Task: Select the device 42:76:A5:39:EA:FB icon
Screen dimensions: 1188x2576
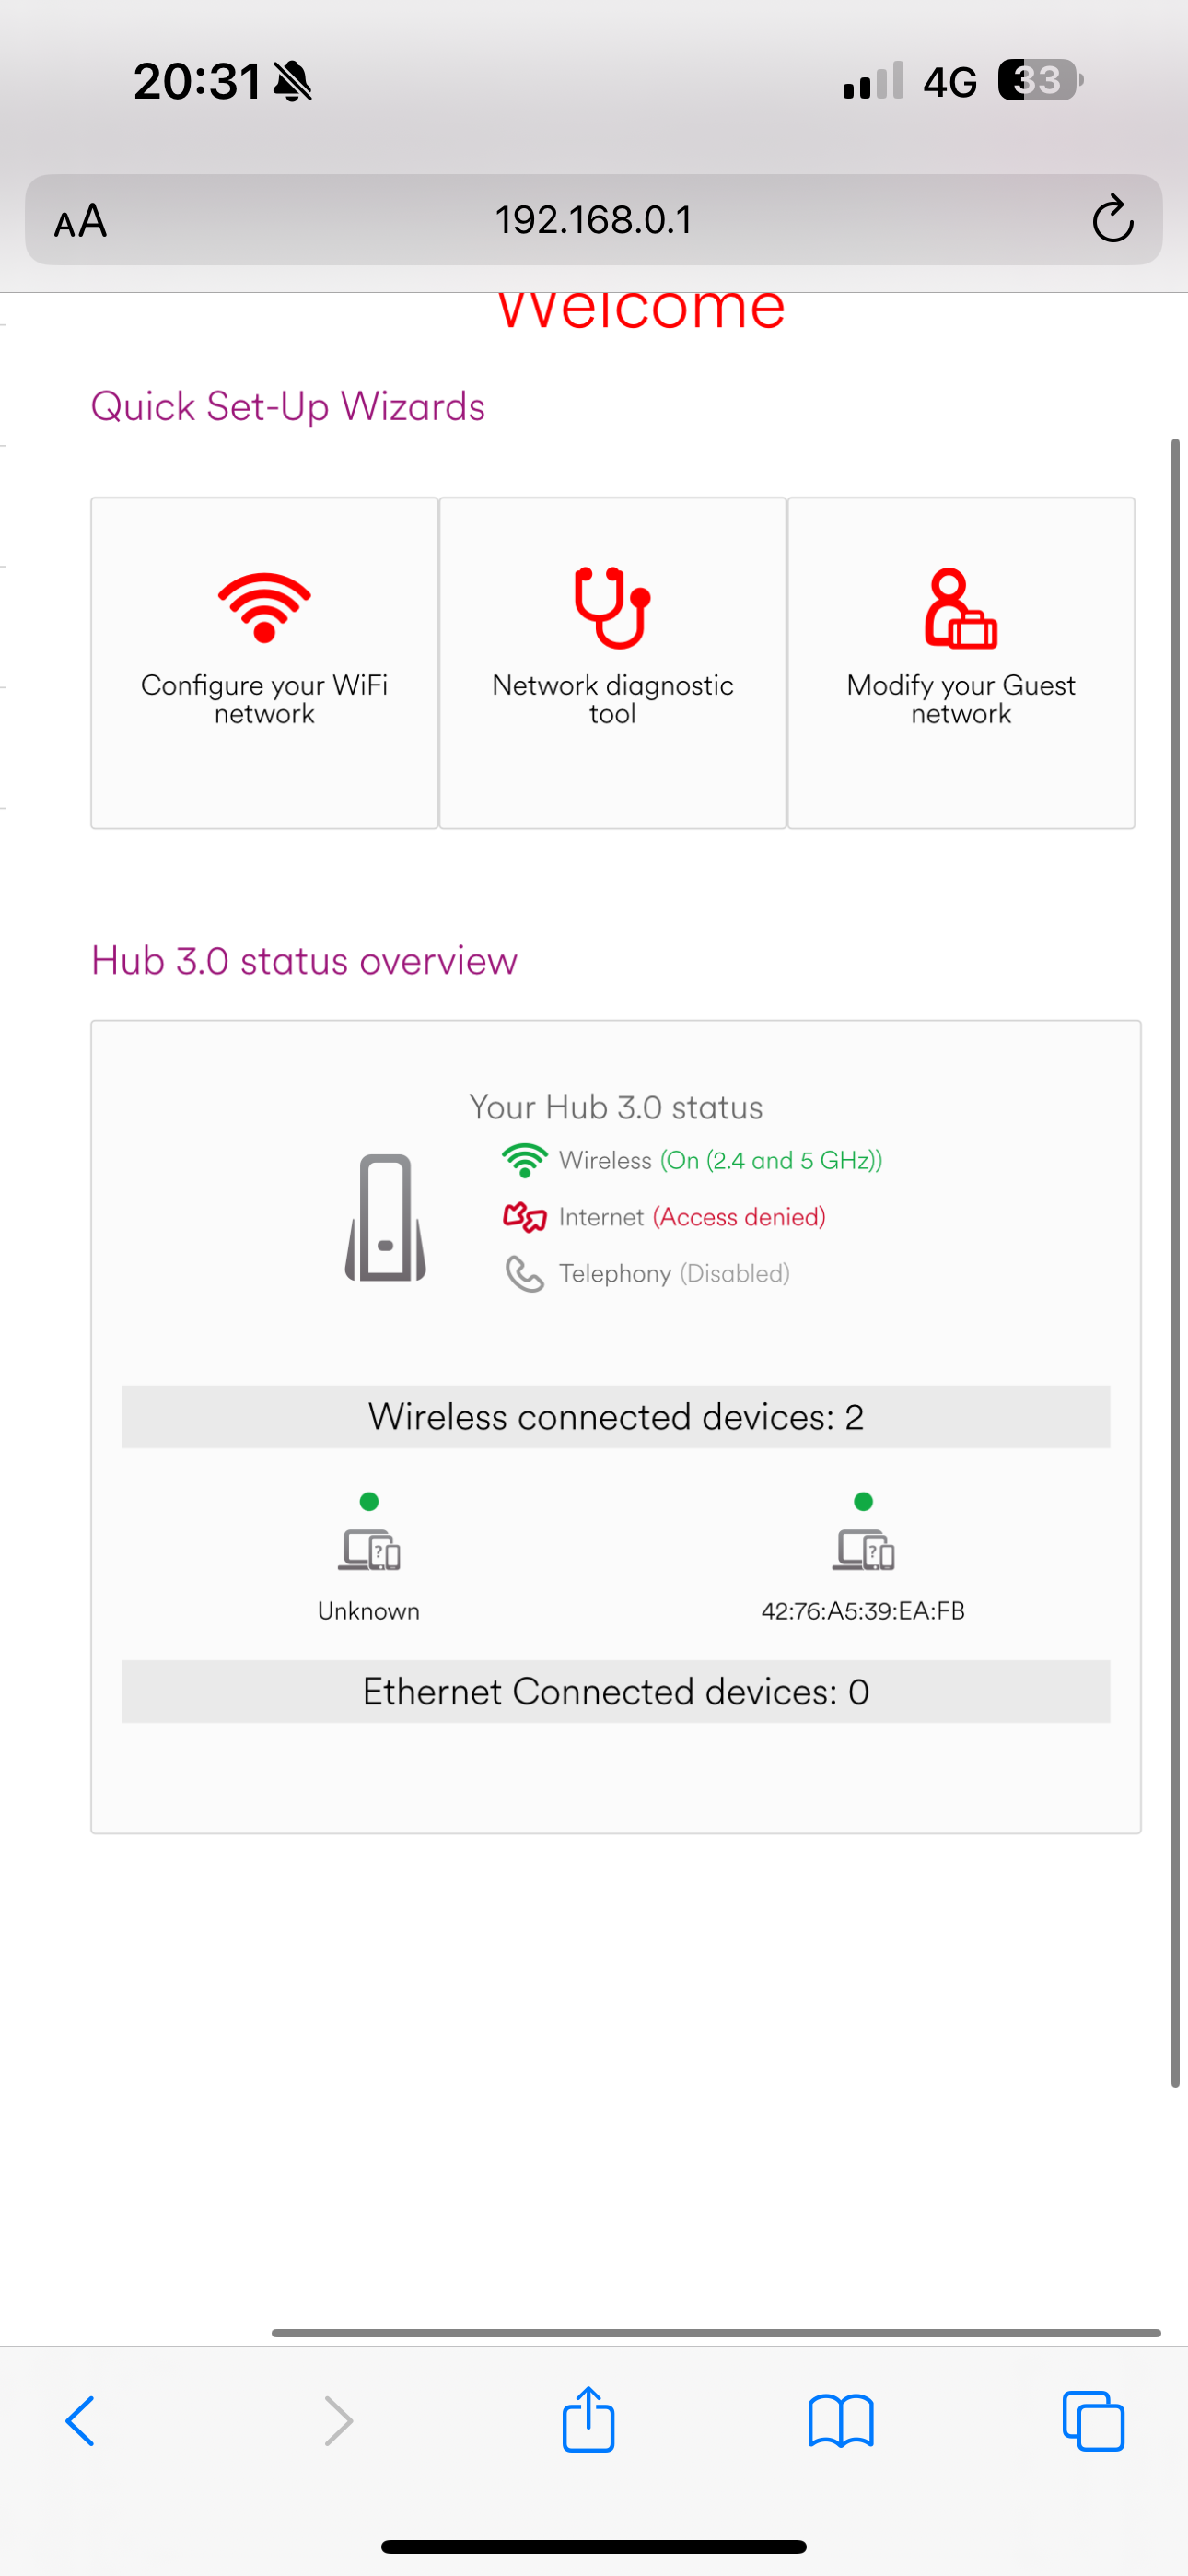Action: coord(863,1550)
